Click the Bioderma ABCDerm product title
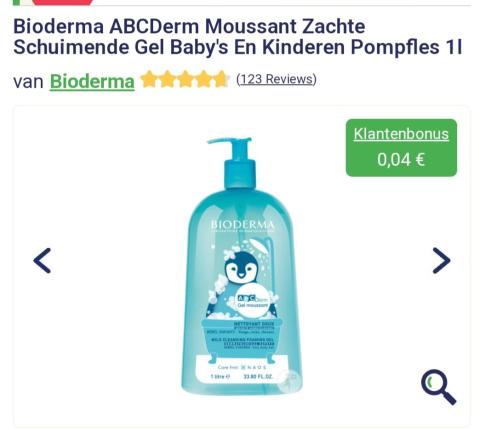 [238, 37]
